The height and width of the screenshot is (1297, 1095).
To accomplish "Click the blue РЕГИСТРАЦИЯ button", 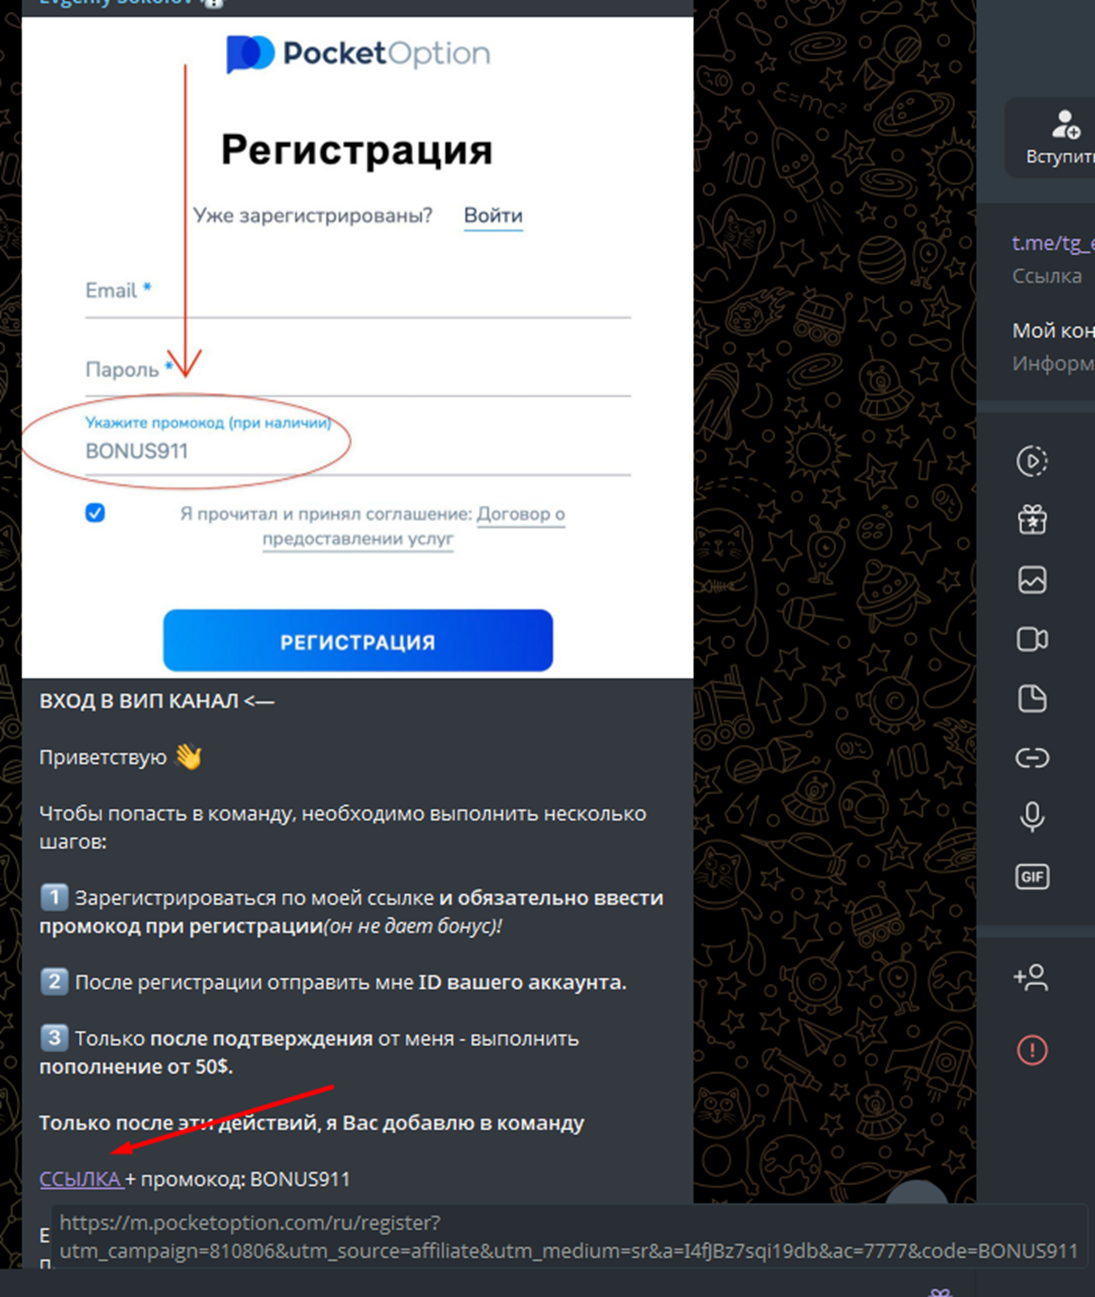I will pyautogui.click(x=358, y=641).
